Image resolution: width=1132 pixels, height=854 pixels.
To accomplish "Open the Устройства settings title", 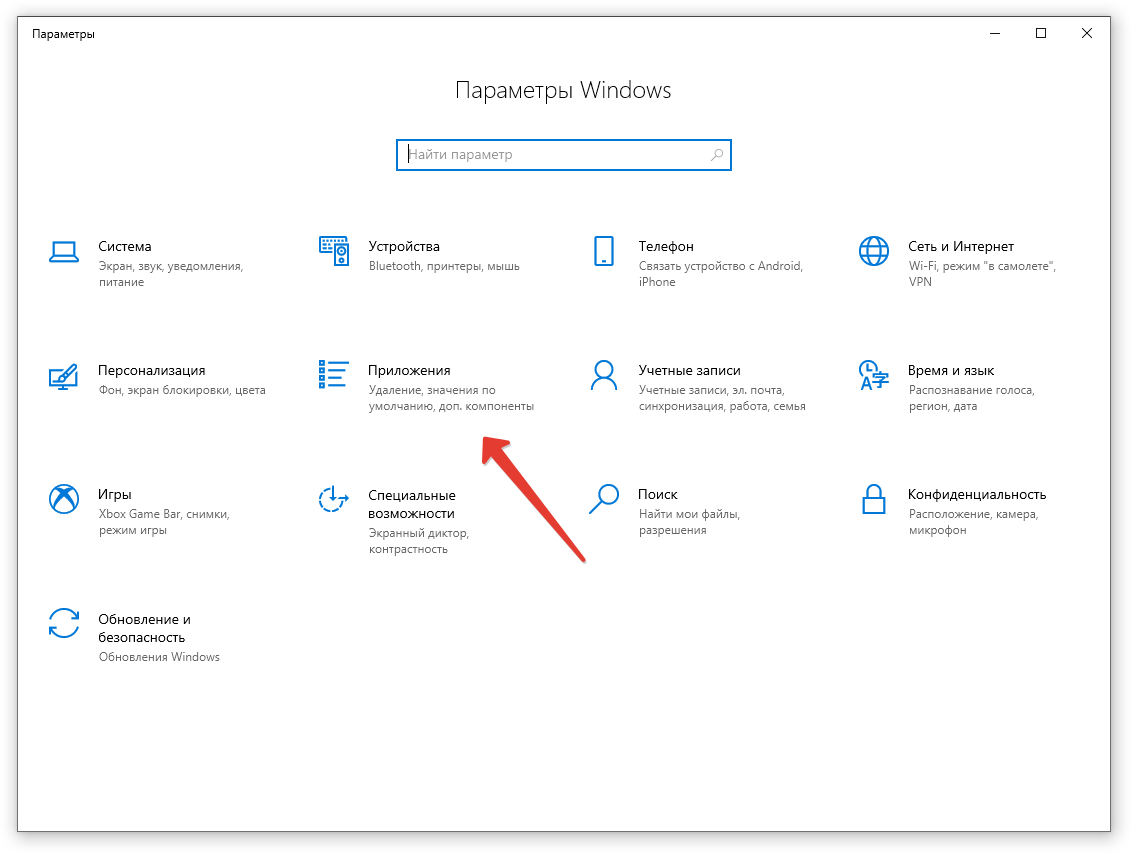I will (404, 246).
